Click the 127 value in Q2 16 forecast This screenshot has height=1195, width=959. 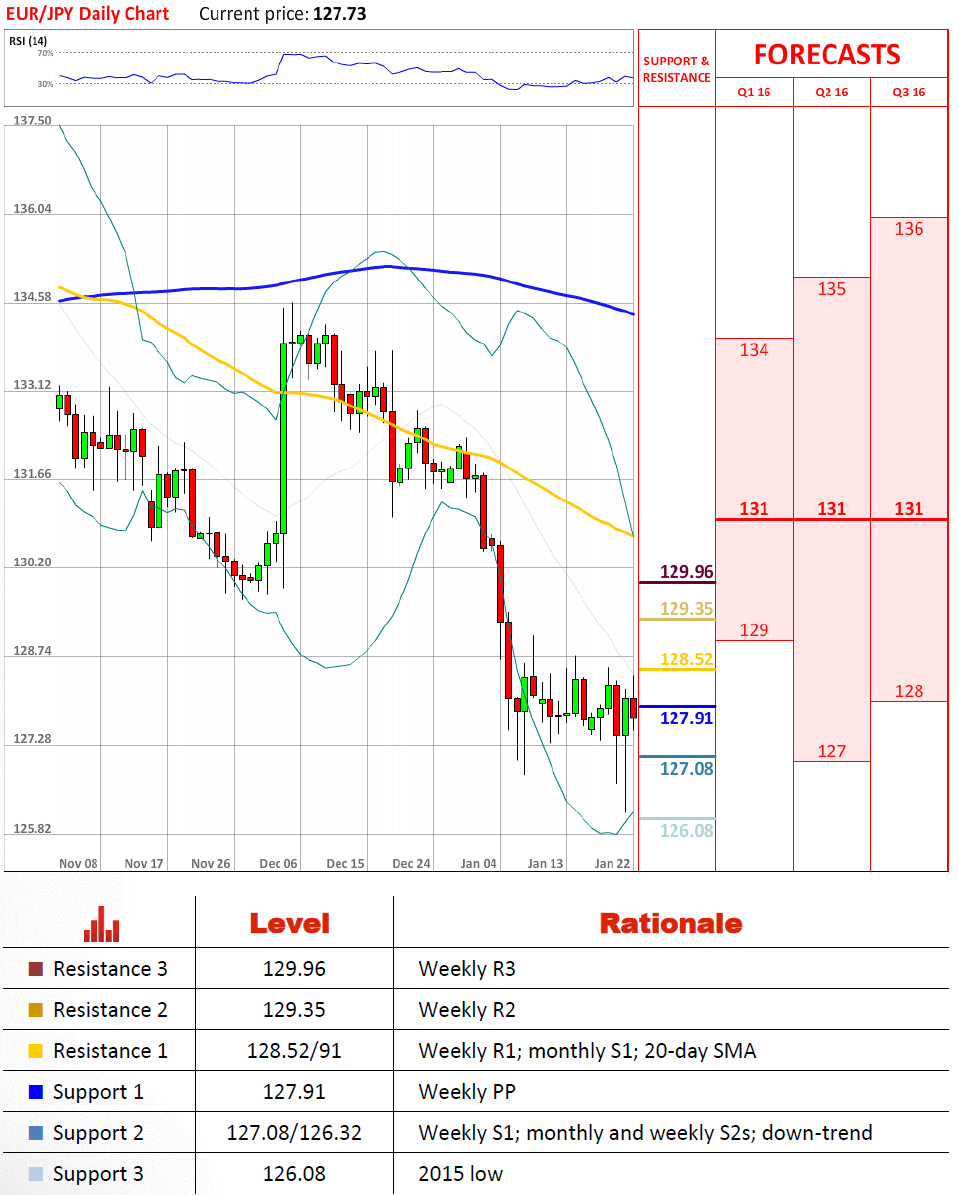pos(832,751)
